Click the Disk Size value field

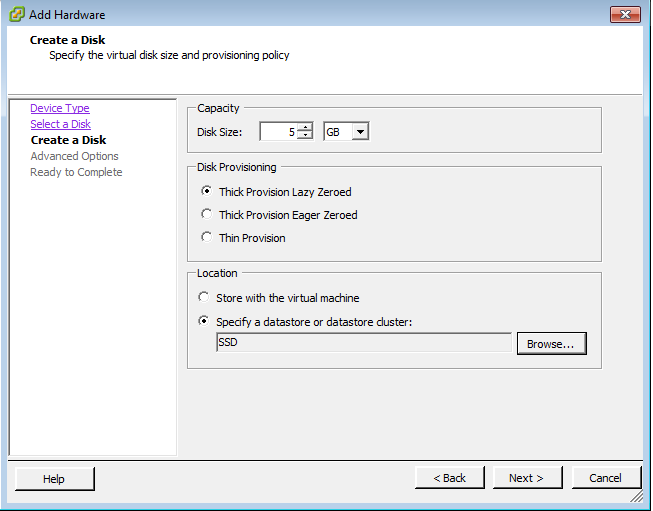pyautogui.click(x=278, y=132)
